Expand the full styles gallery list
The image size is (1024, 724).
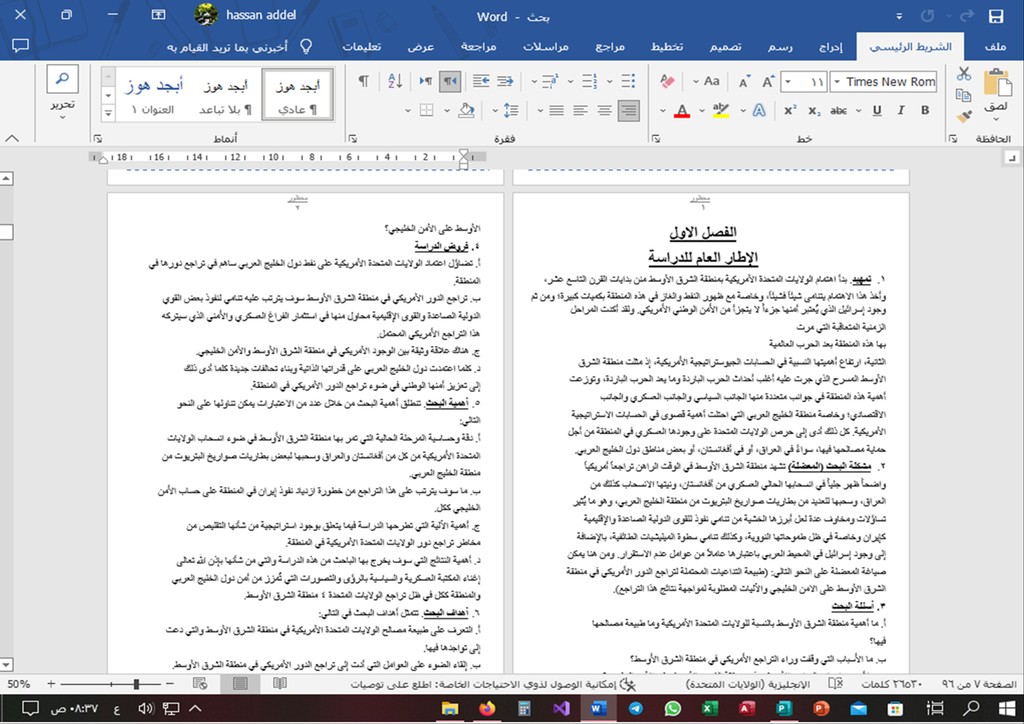(108, 113)
